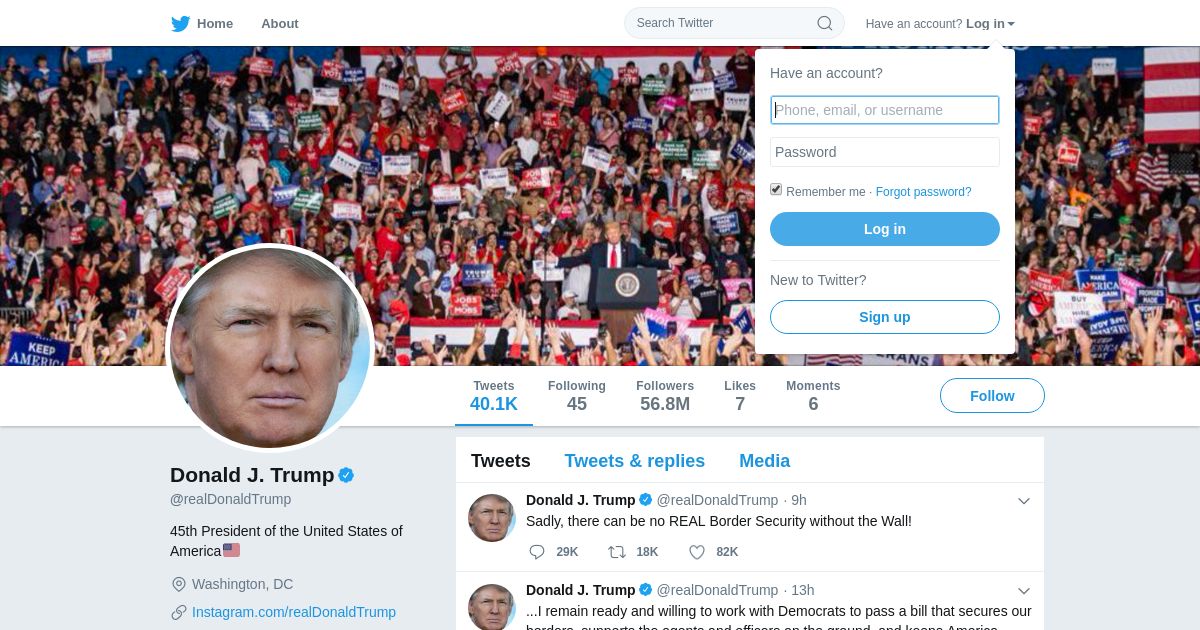Toggle the Remember me checkbox
This screenshot has width=1200, height=630.
click(776, 190)
